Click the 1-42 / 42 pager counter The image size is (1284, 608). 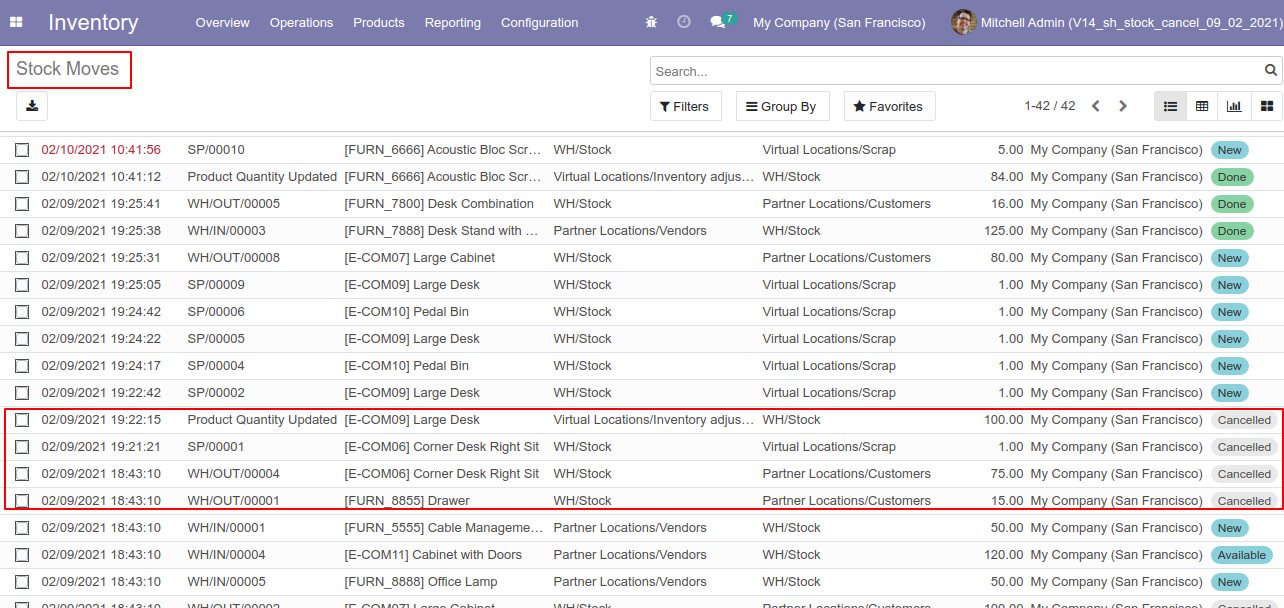1050,106
